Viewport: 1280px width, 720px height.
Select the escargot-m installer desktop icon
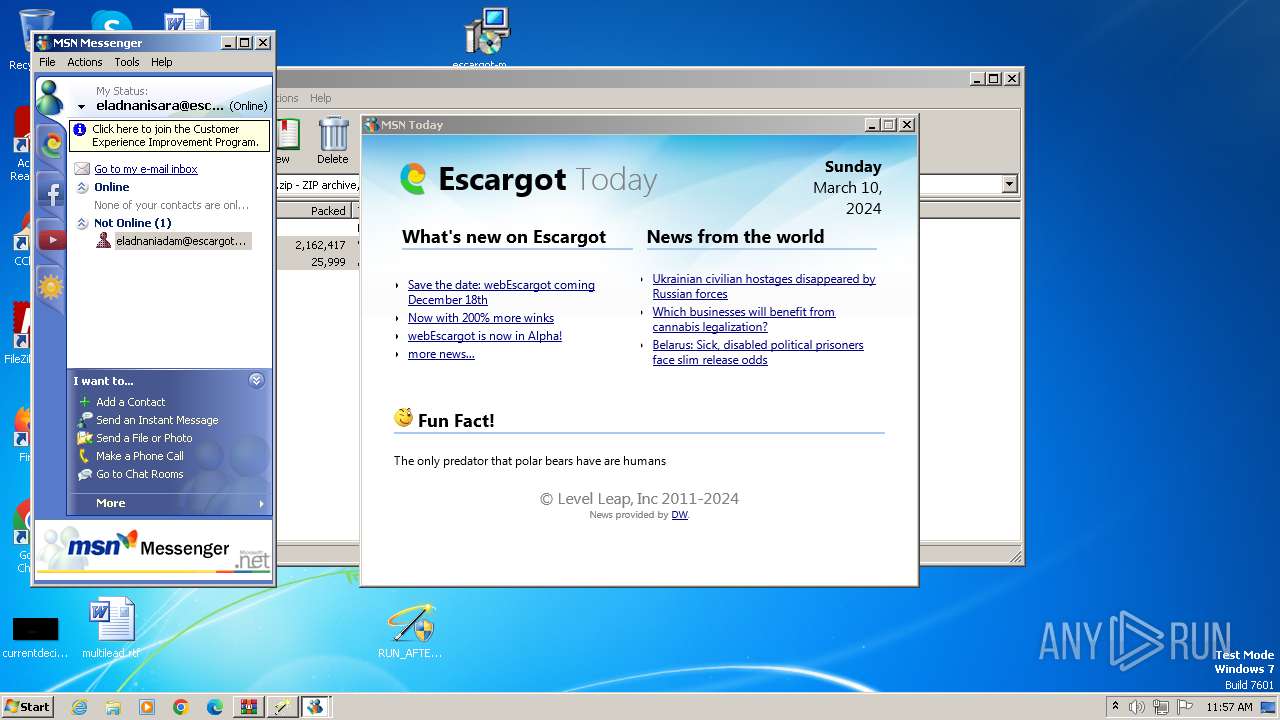[487, 38]
